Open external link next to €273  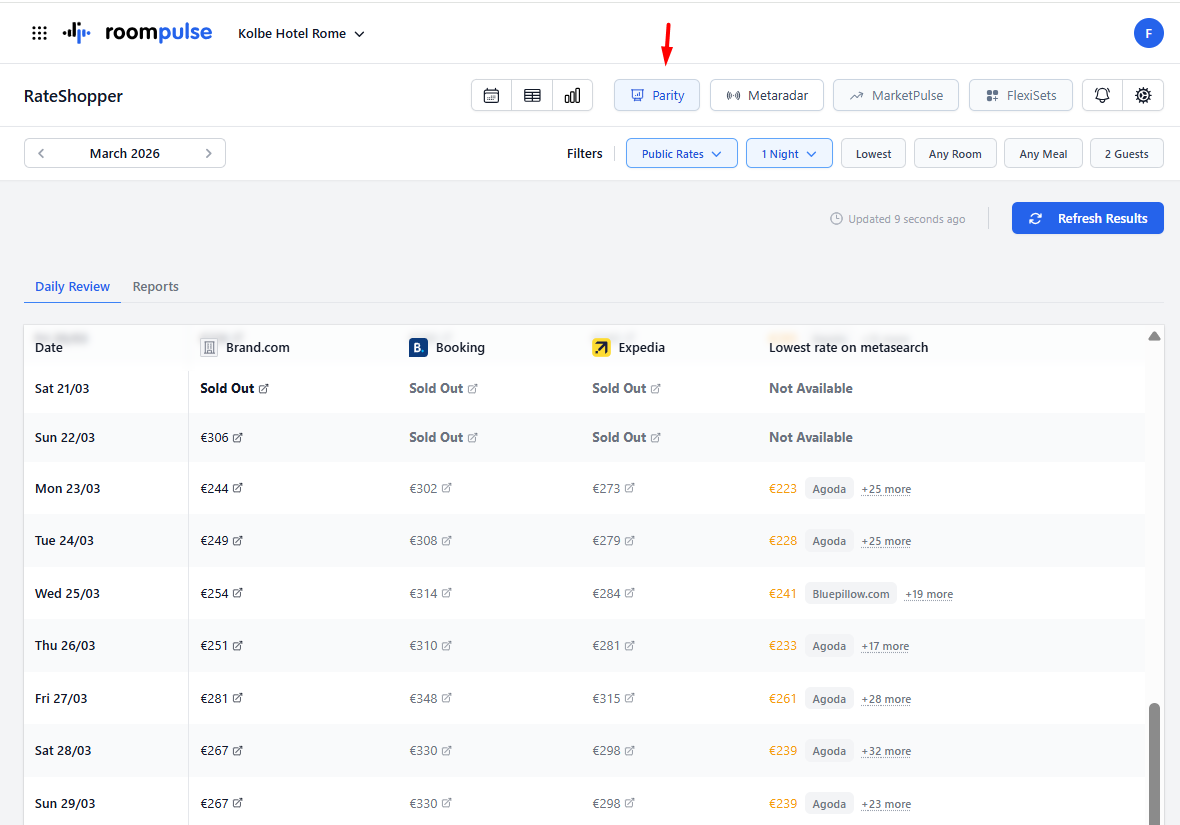click(x=630, y=488)
